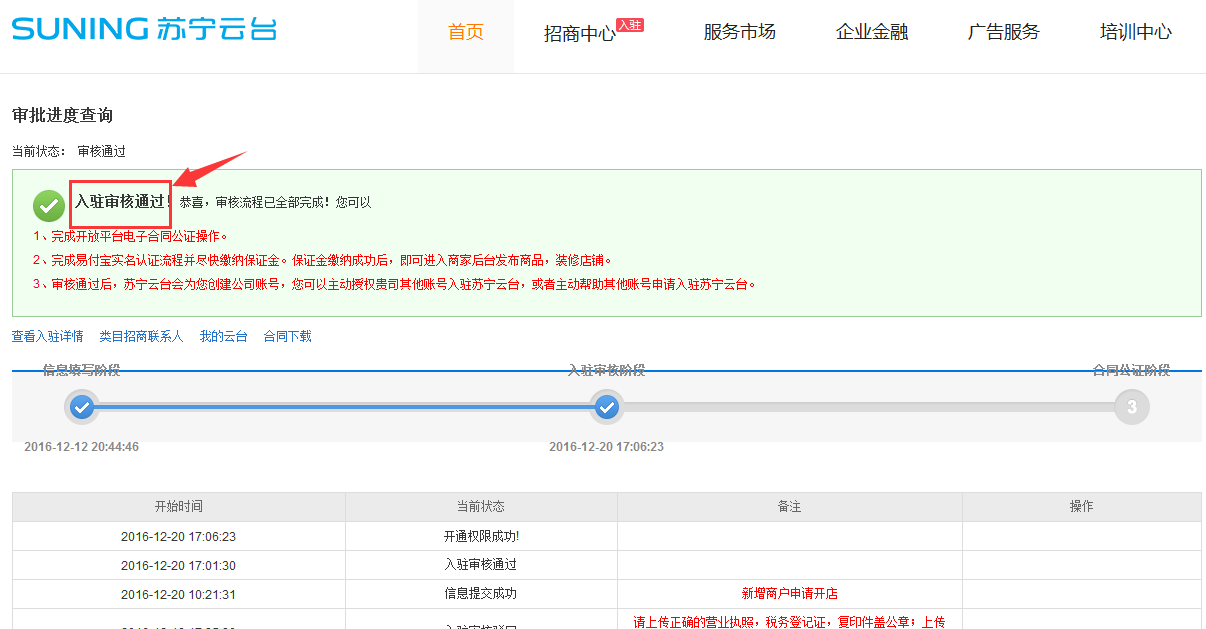
Task: Click the 2016-12-20 17:01:30 table cell
Action: coord(179,565)
